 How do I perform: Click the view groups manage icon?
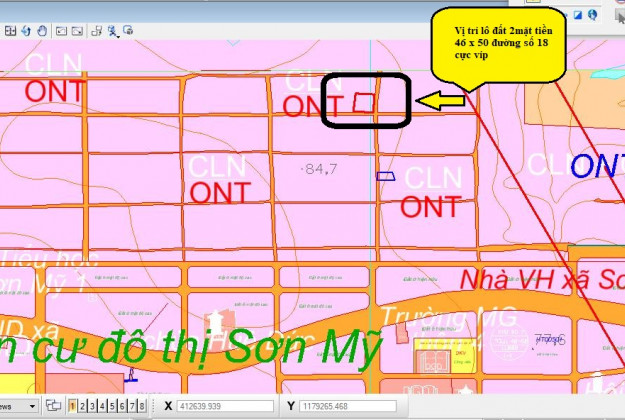pyautogui.click(x=53, y=406)
